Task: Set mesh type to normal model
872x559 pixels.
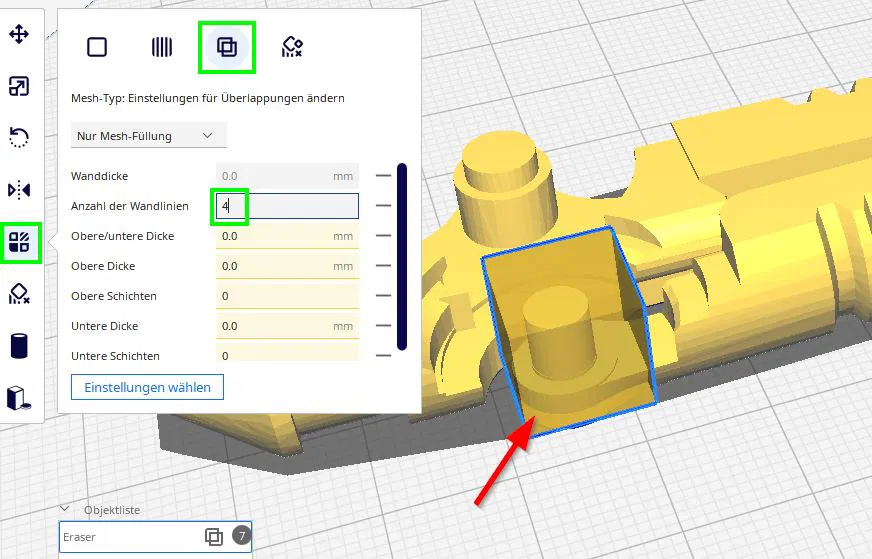Action: (x=97, y=47)
